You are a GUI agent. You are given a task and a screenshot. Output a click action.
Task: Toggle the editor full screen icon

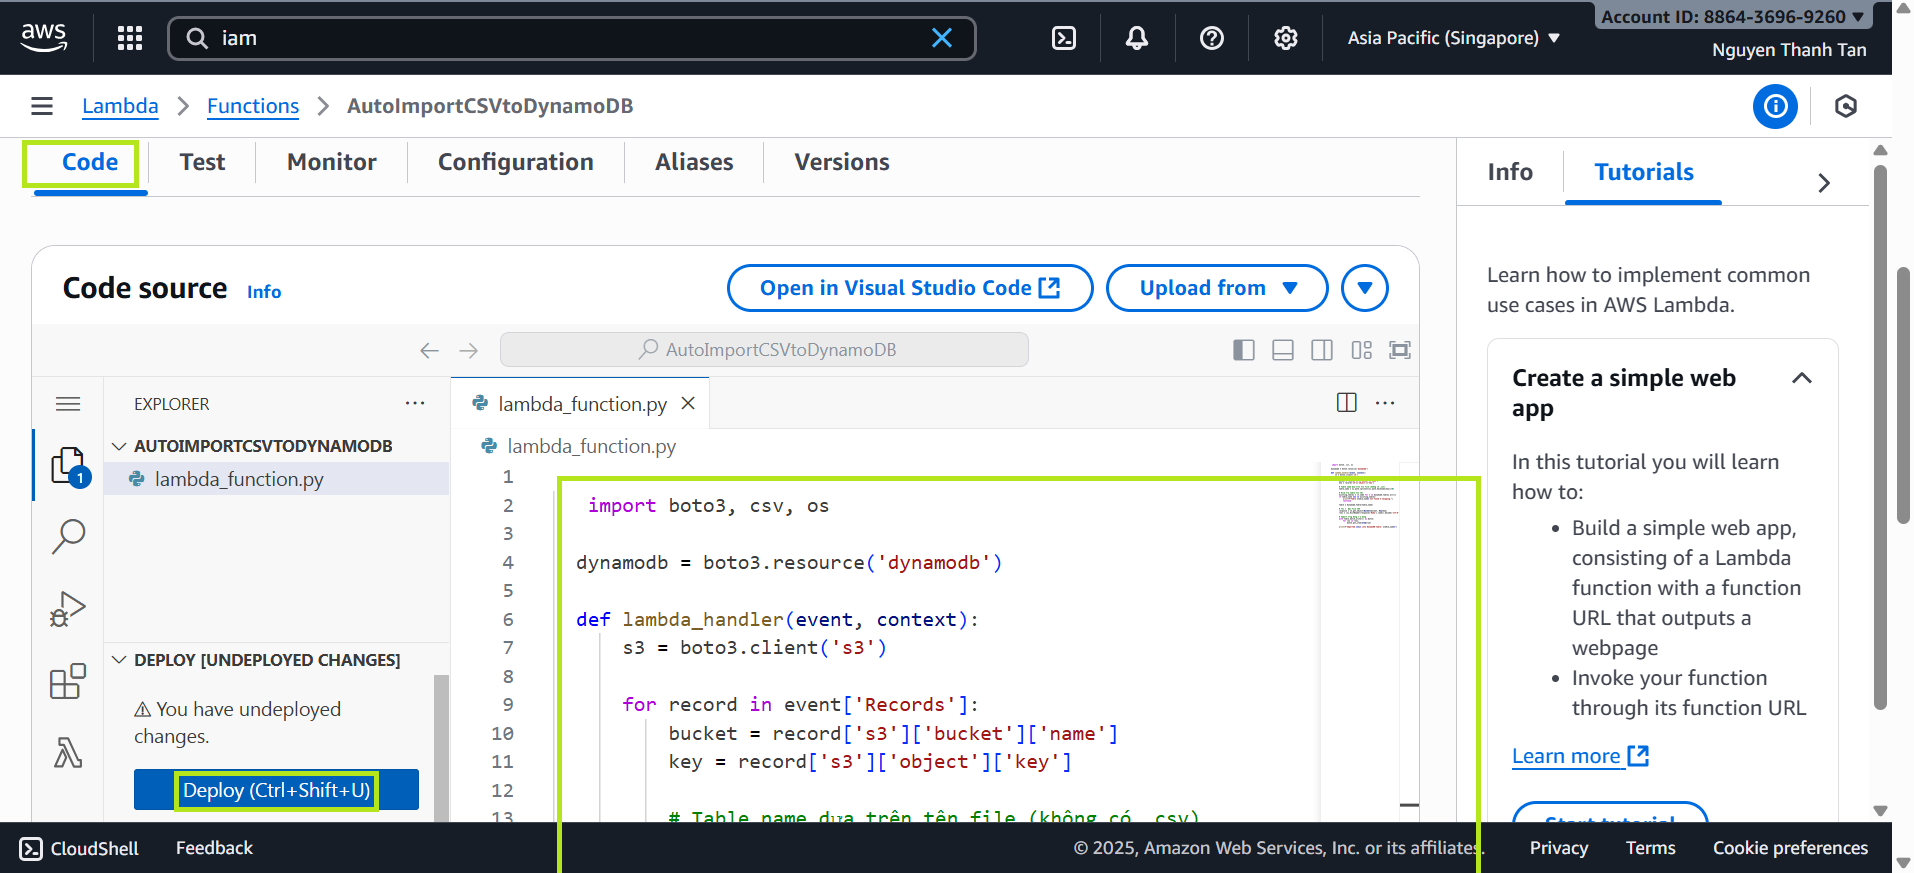1400,350
